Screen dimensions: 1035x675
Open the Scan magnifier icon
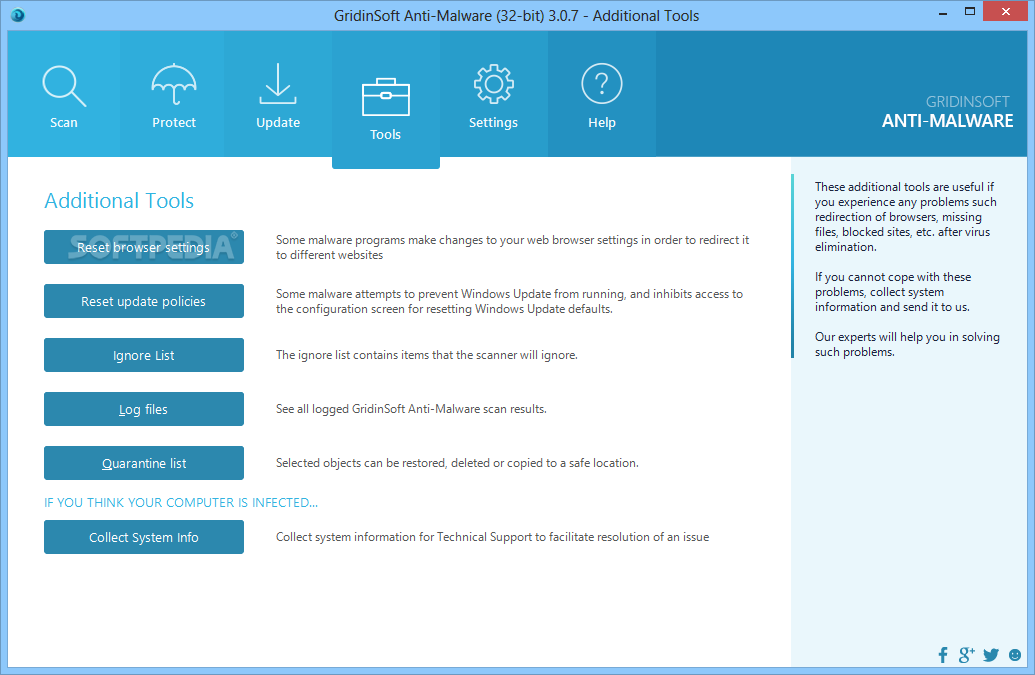(64, 85)
